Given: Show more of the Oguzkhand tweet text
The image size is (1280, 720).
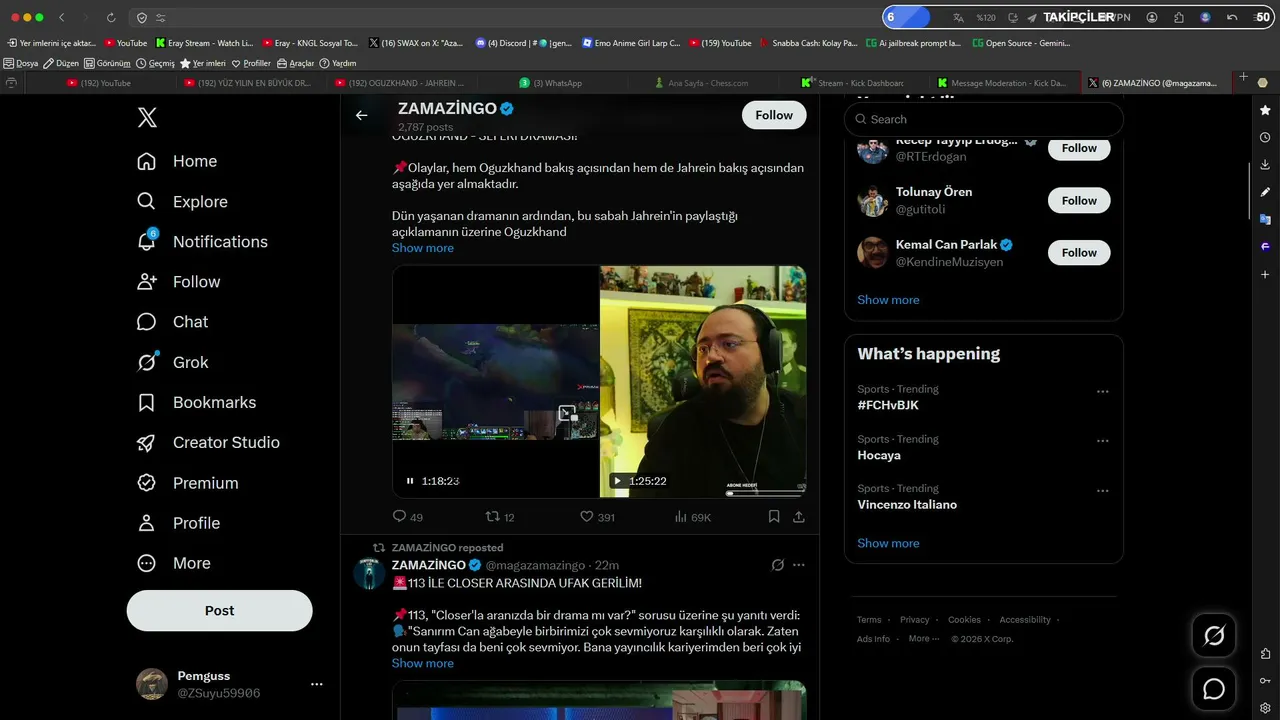Looking at the screenshot, I should [x=423, y=248].
